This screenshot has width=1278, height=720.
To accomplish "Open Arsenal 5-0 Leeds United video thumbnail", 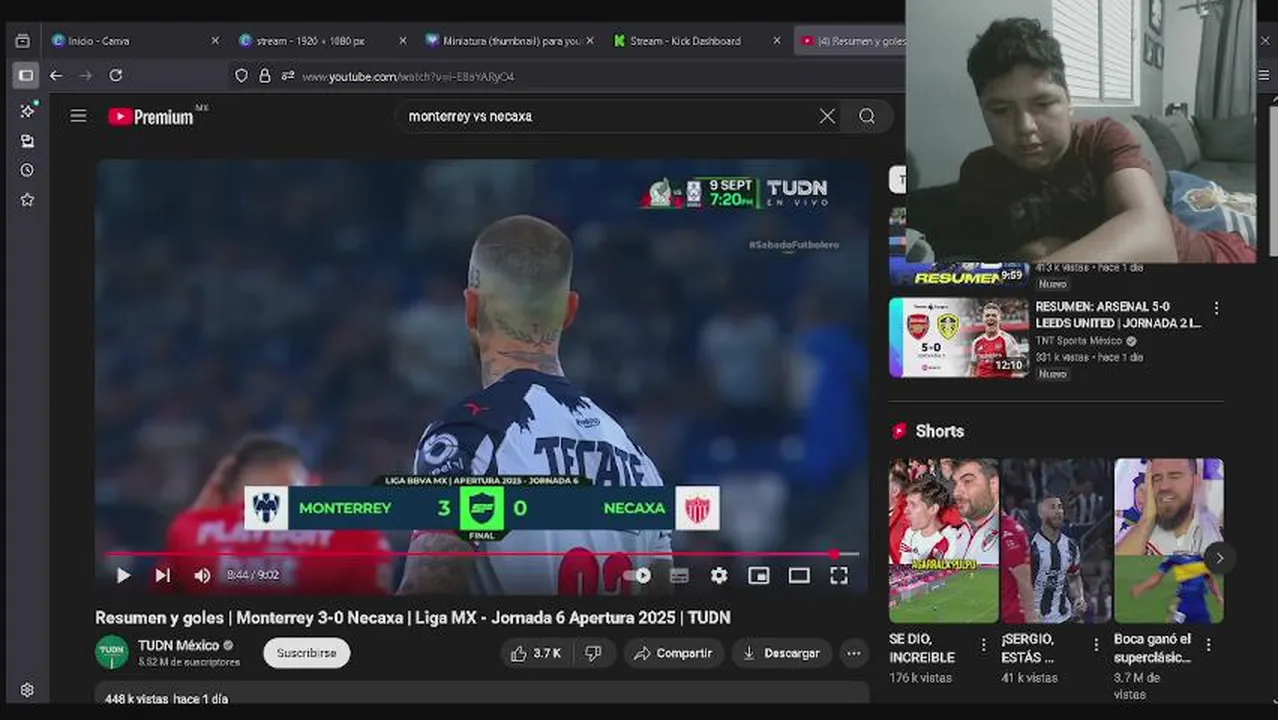I will coord(958,338).
